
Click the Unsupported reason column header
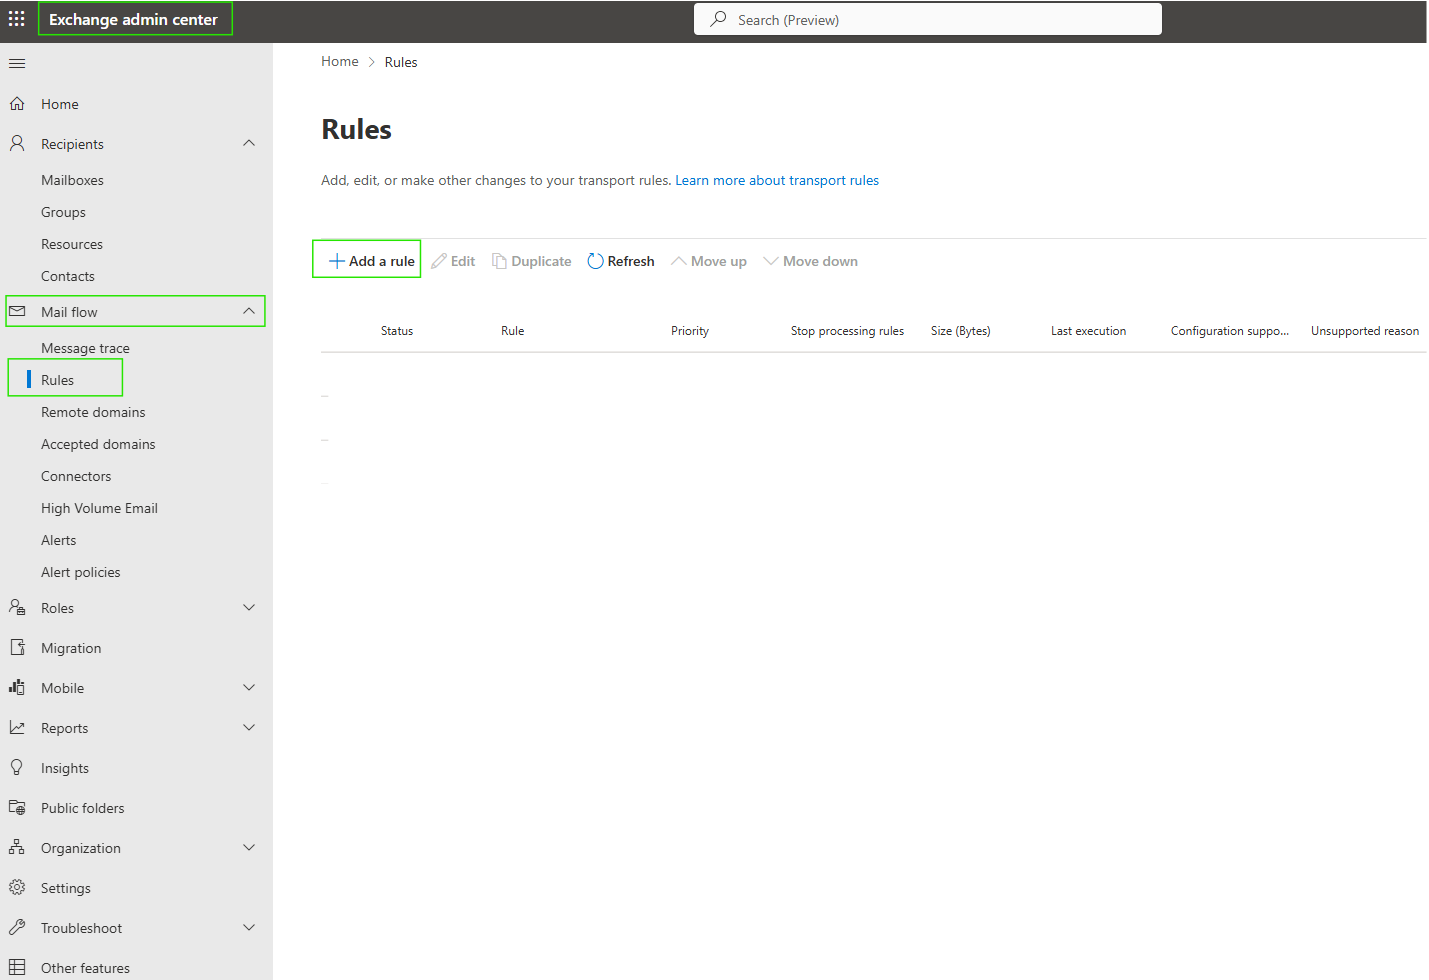[1365, 331]
